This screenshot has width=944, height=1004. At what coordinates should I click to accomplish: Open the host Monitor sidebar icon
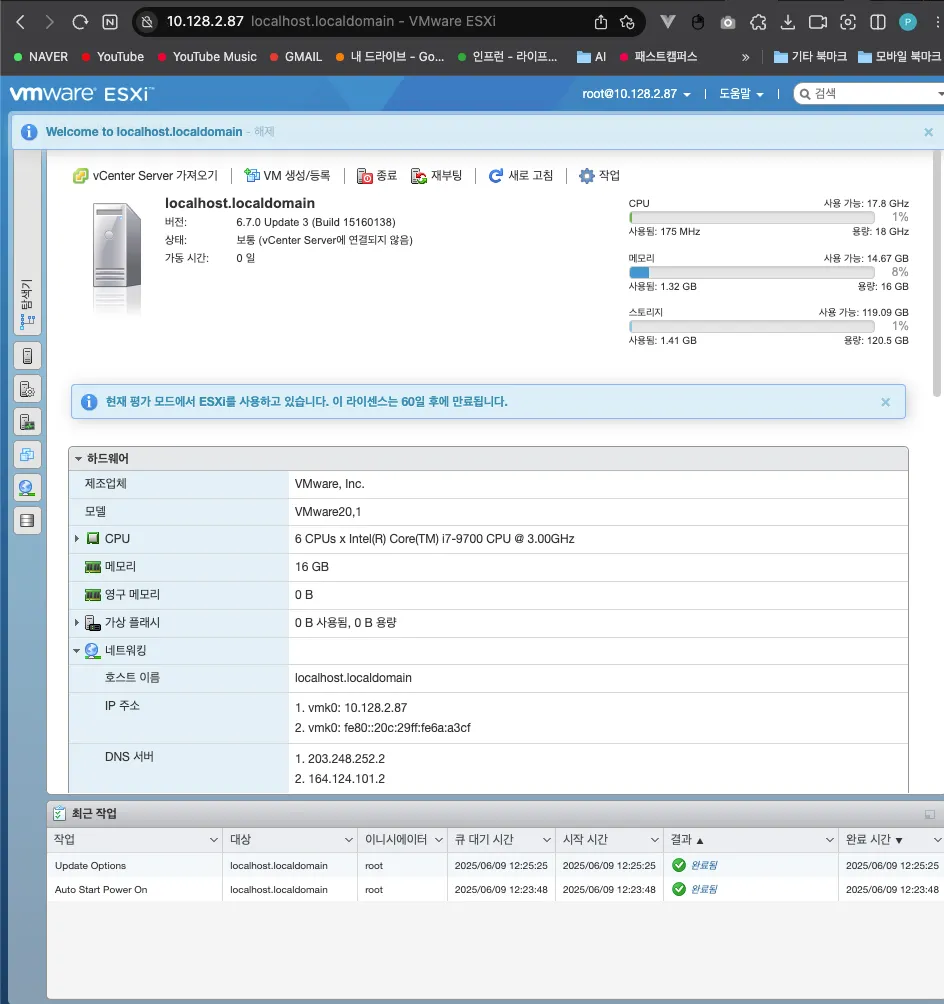(27, 422)
